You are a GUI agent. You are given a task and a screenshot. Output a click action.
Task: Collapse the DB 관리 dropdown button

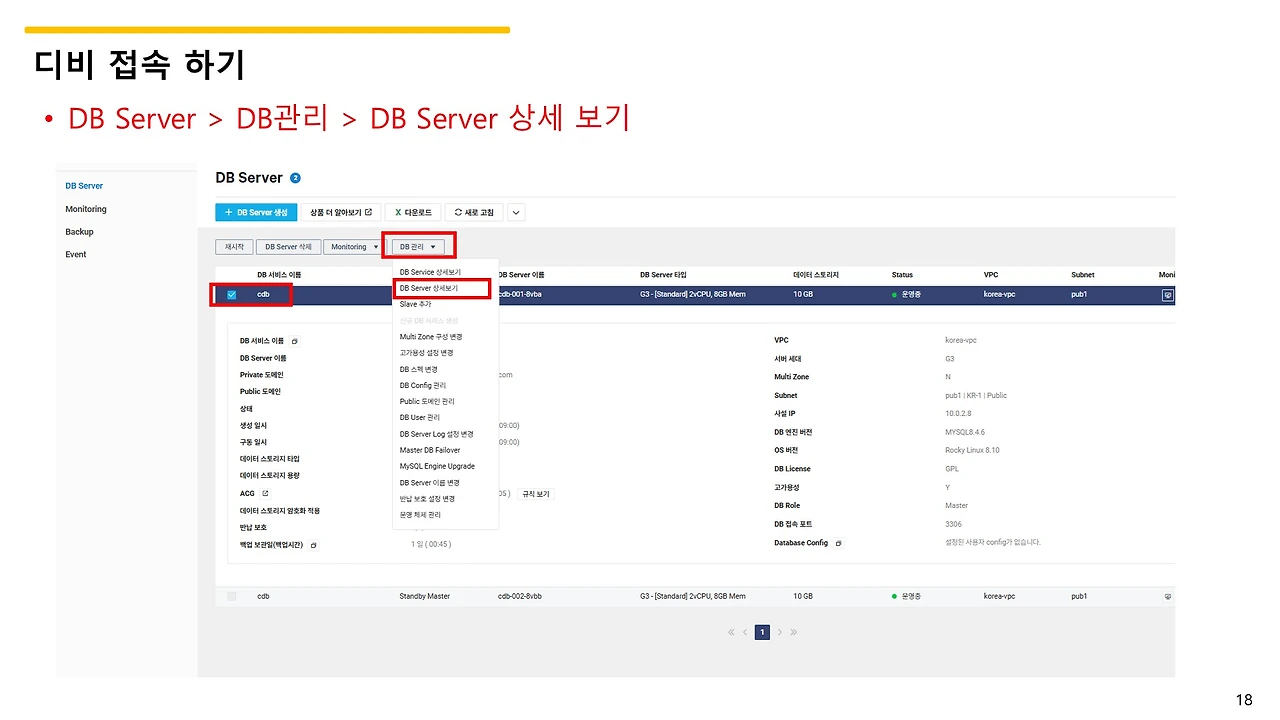click(x=418, y=246)
